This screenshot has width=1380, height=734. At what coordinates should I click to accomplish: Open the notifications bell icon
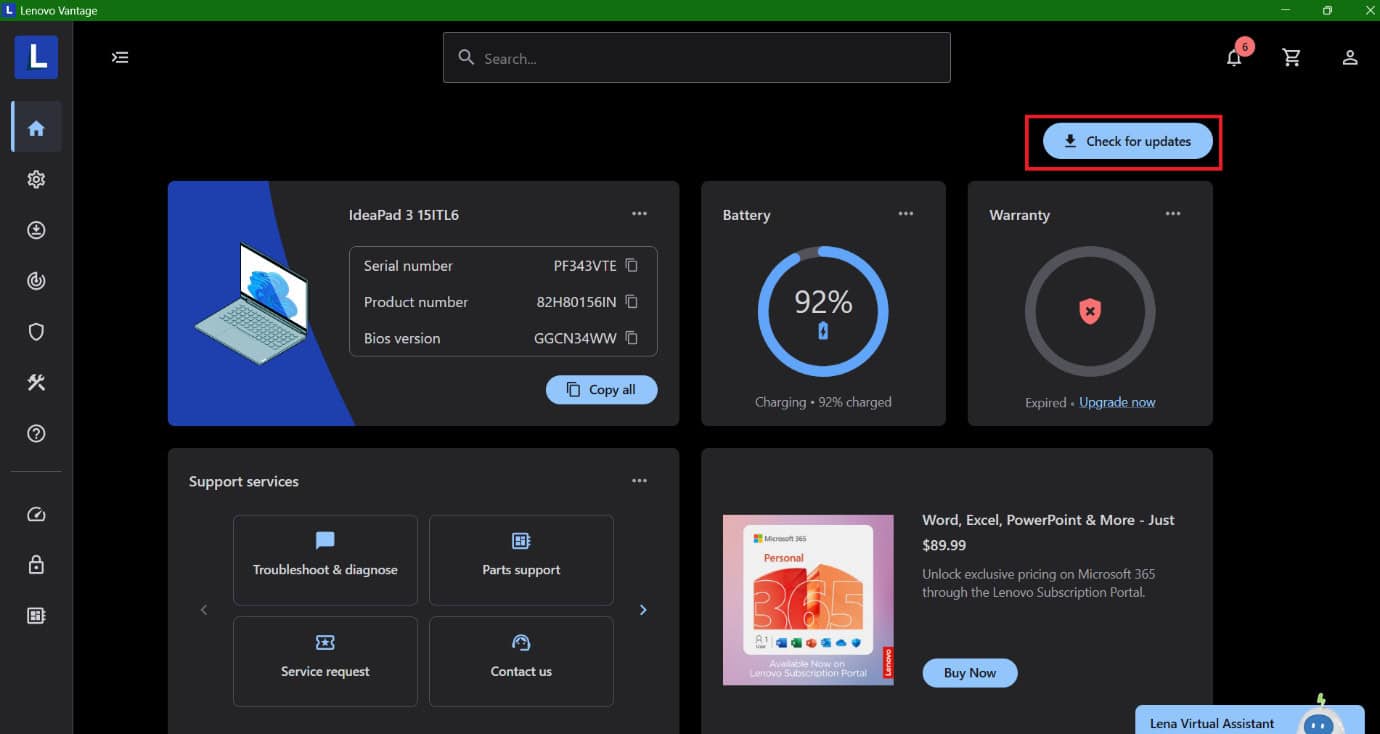[x=1234, y=58]
